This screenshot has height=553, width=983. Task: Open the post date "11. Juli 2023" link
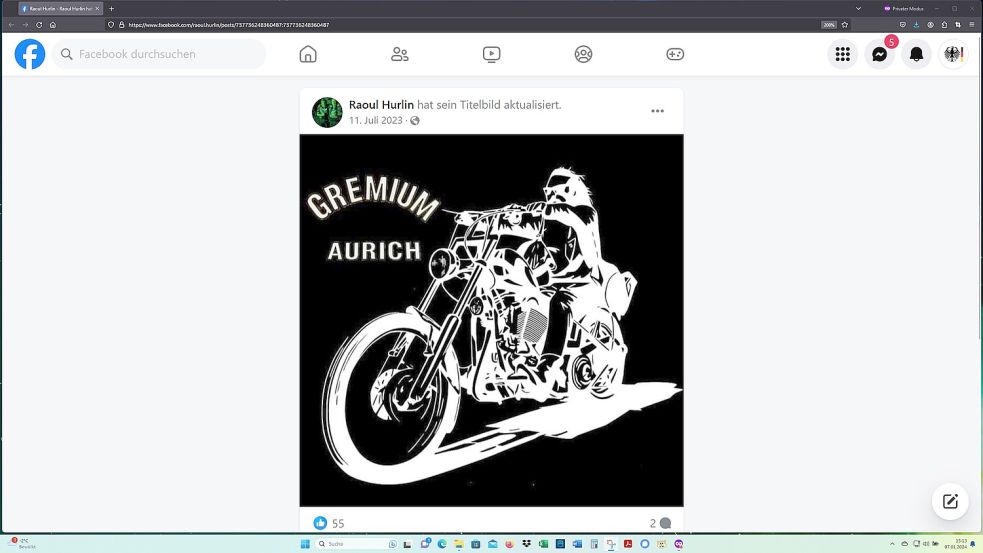pos(376,120)
